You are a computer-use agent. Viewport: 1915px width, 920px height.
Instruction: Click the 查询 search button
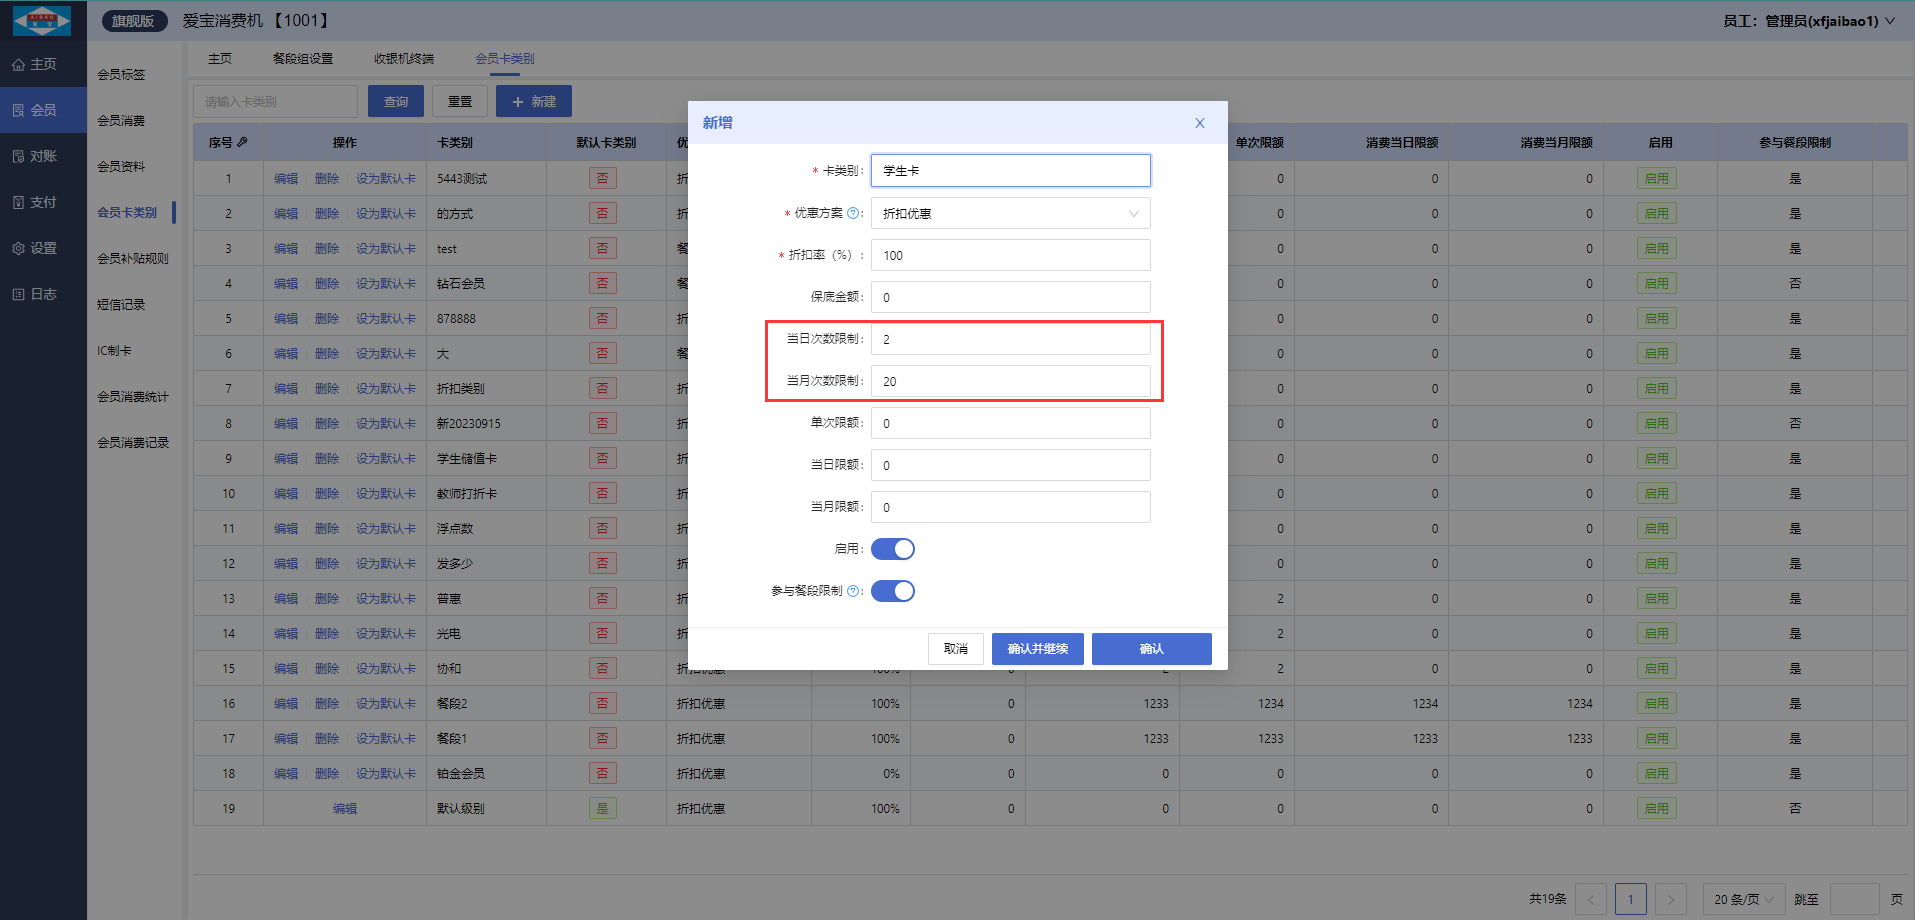(396, 101)
